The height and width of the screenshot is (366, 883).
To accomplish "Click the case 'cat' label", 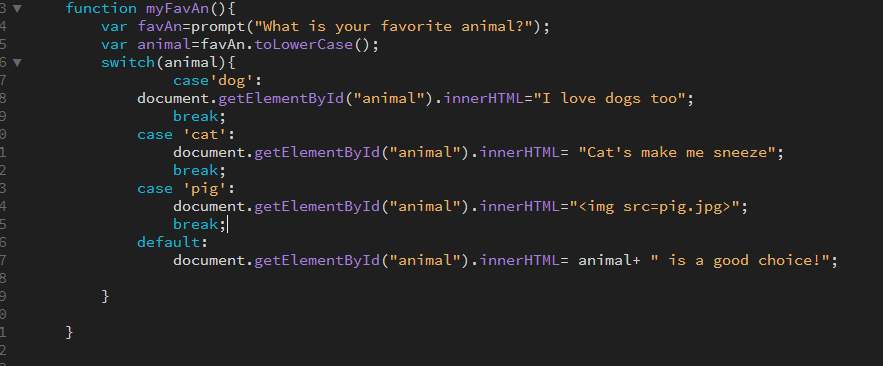I will [186, 135].
